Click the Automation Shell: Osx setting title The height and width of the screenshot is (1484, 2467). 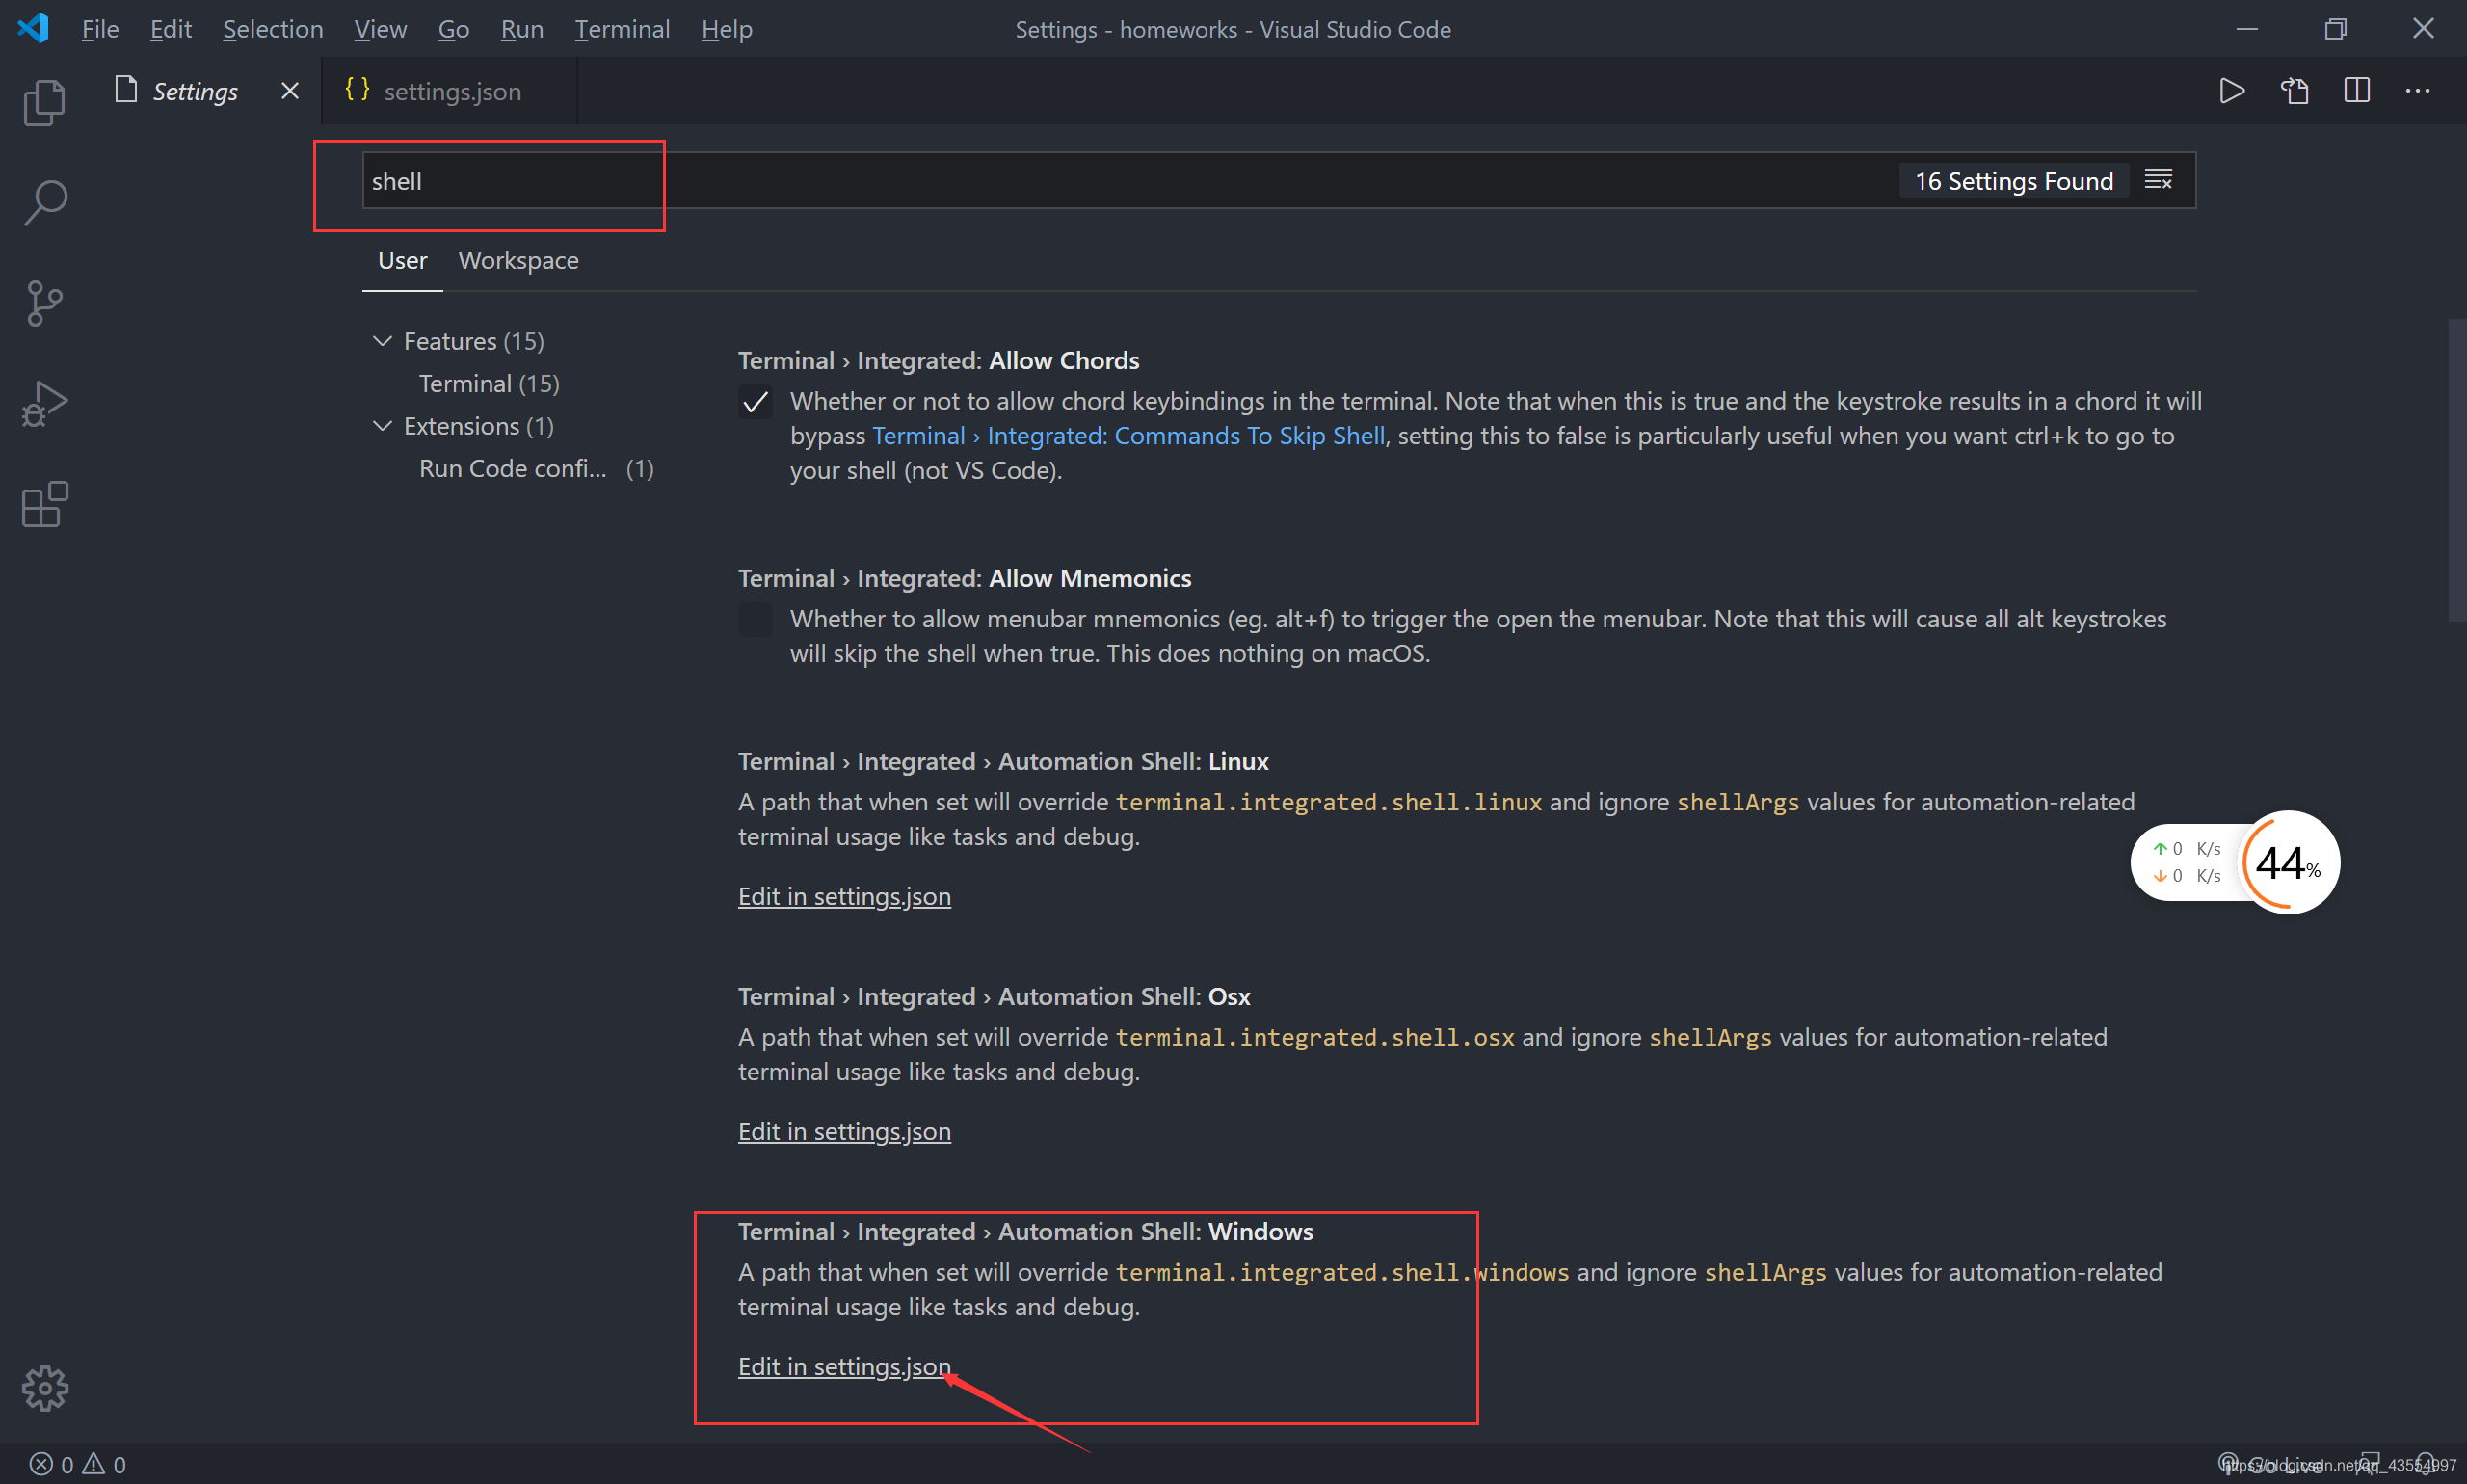pos(994,996)
